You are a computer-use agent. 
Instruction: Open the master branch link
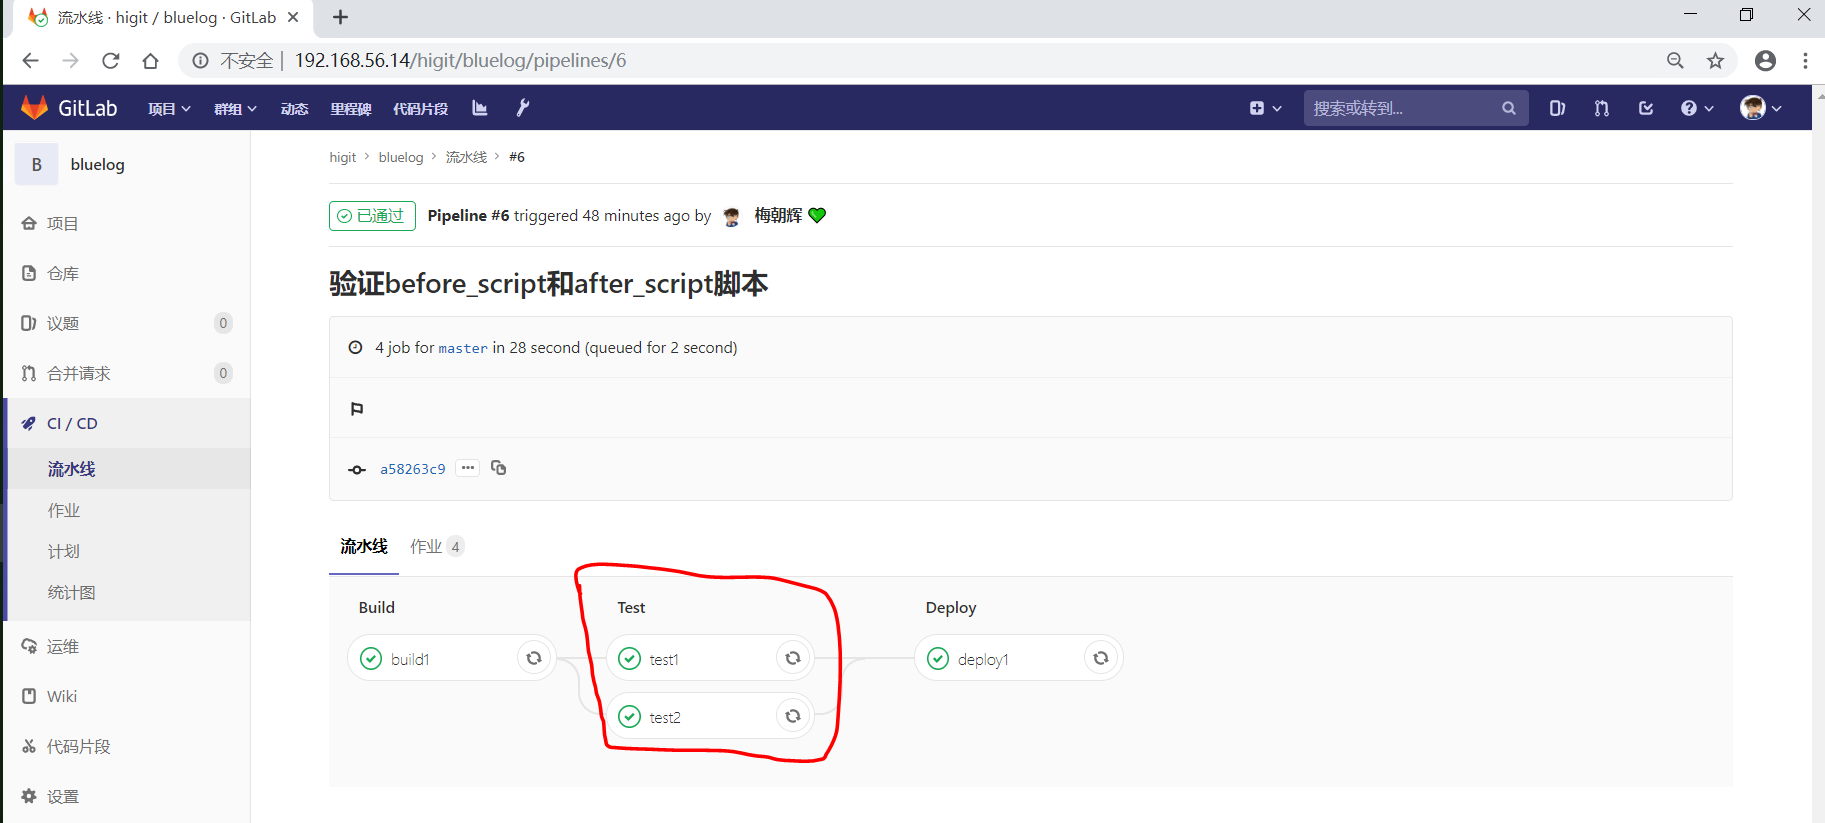pyautogui.click(x=462, y=348)
